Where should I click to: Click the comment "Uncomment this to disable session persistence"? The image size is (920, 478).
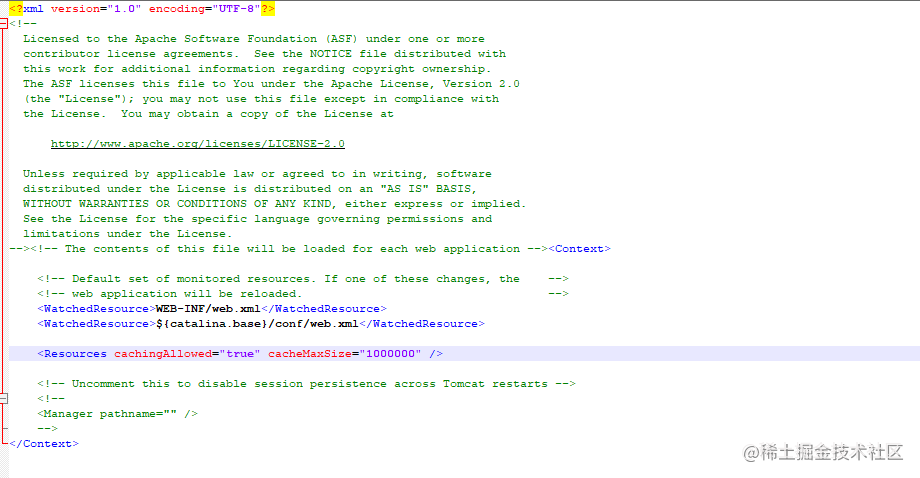click(306, 384)
